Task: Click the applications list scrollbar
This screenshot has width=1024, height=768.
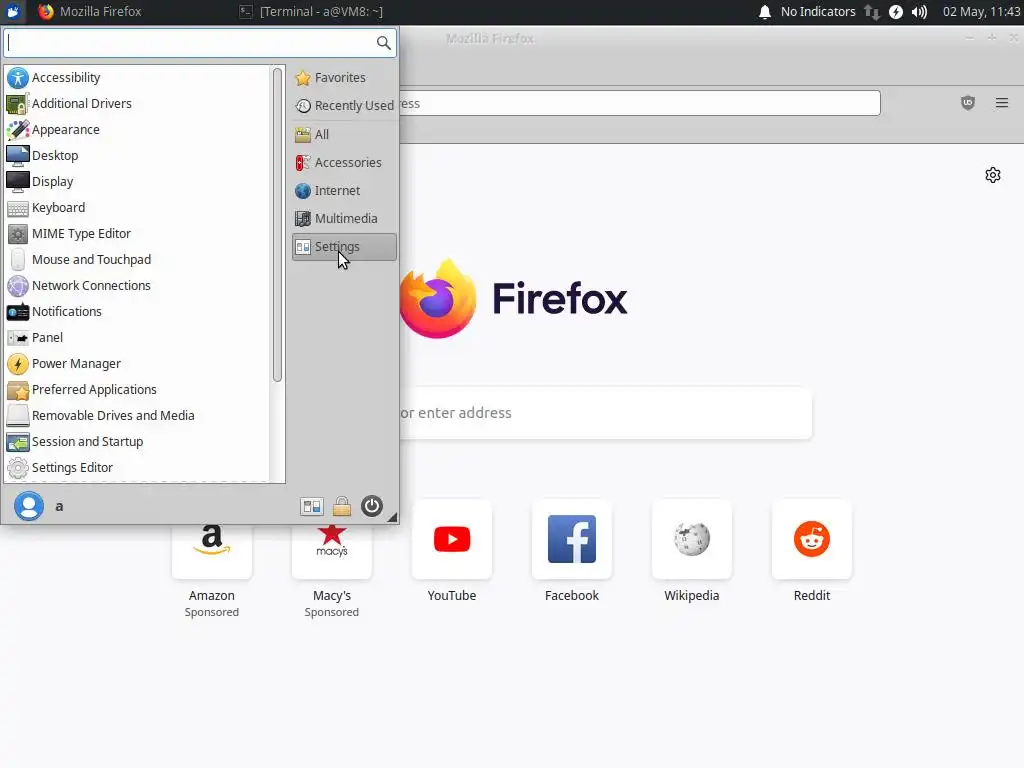Action: click(278, 225)
